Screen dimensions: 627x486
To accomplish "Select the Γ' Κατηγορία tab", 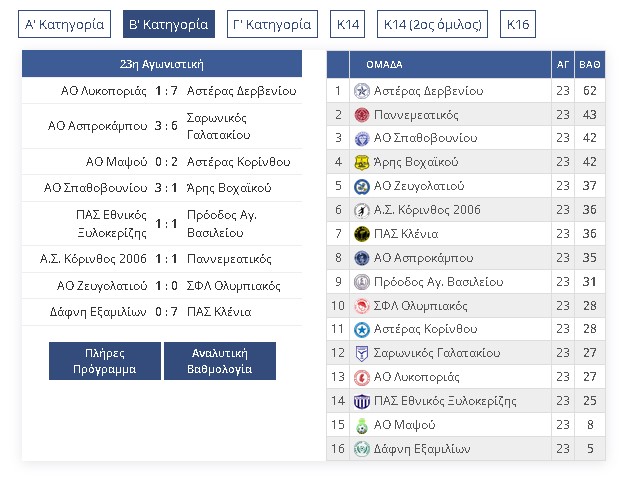I will tap(272, 24).
